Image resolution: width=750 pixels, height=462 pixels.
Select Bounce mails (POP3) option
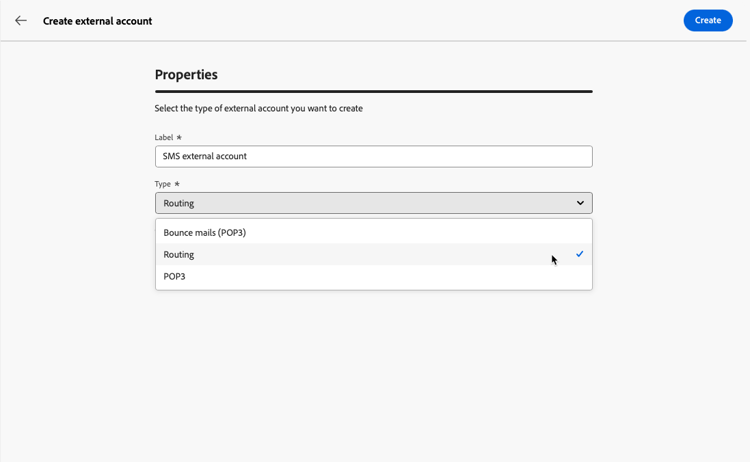point(205,233)
